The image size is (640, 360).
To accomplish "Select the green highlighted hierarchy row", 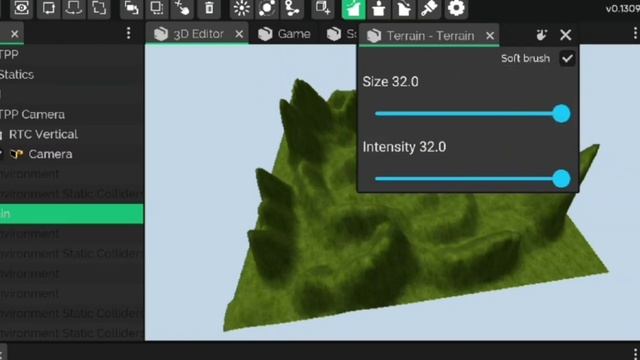I will pyautogui.click(x=72, y=214).
